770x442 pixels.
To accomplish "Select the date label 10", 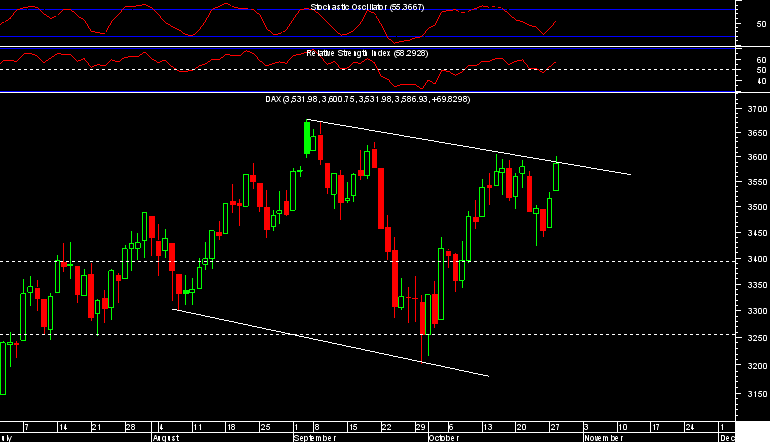I will click(x=622, y=427).
